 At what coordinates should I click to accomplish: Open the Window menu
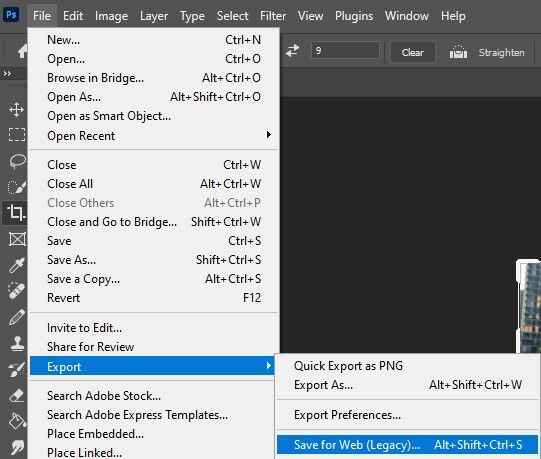point(406,16)
